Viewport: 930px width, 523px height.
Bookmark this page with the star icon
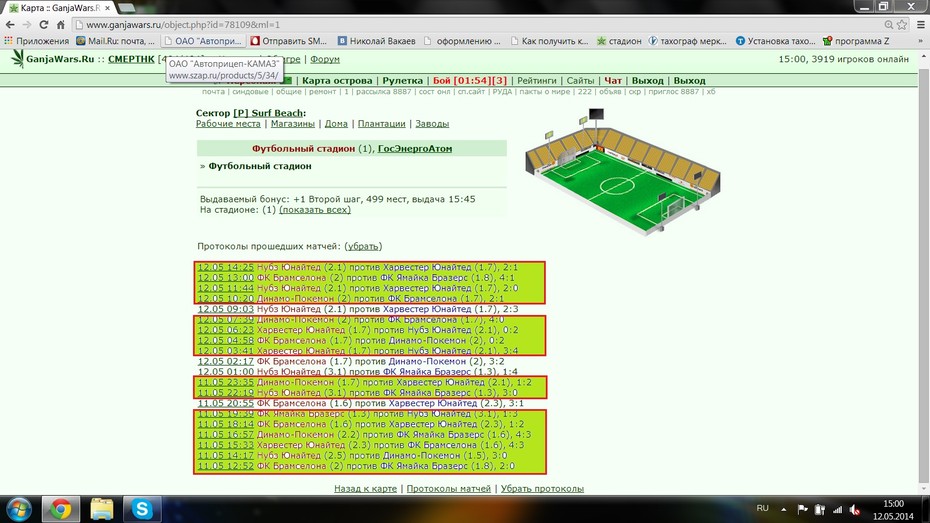click(x=902, y=25)
